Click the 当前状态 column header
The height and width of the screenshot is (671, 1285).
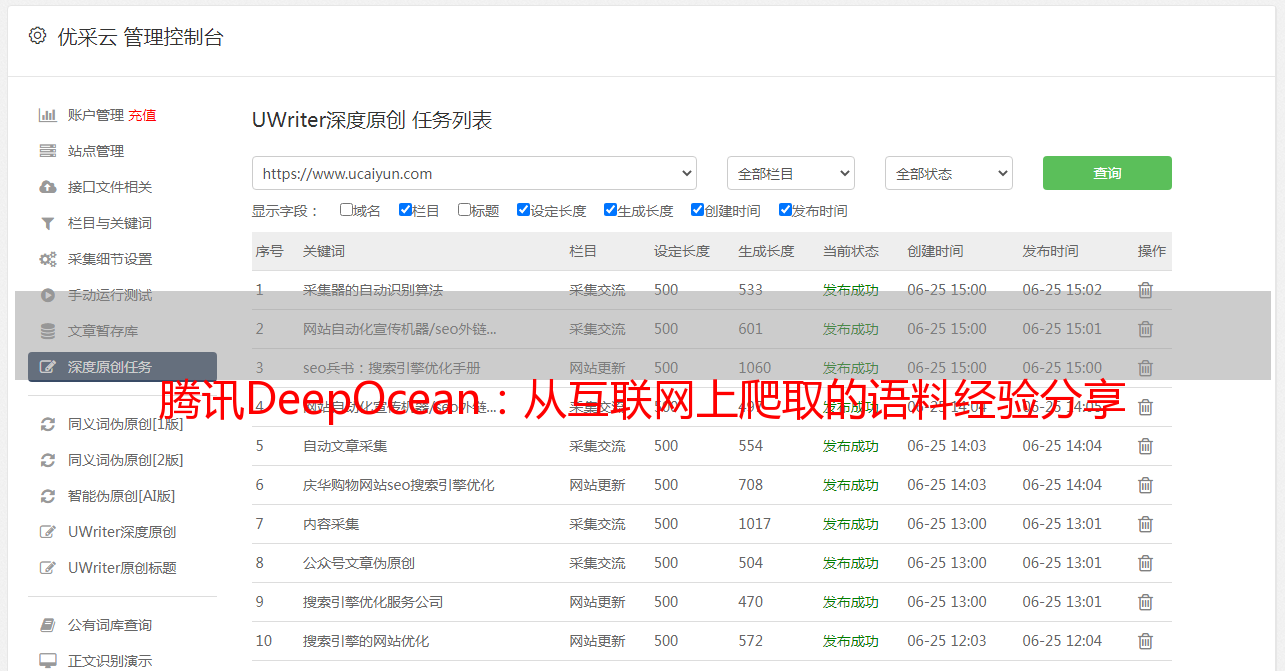tap(851, 251)
